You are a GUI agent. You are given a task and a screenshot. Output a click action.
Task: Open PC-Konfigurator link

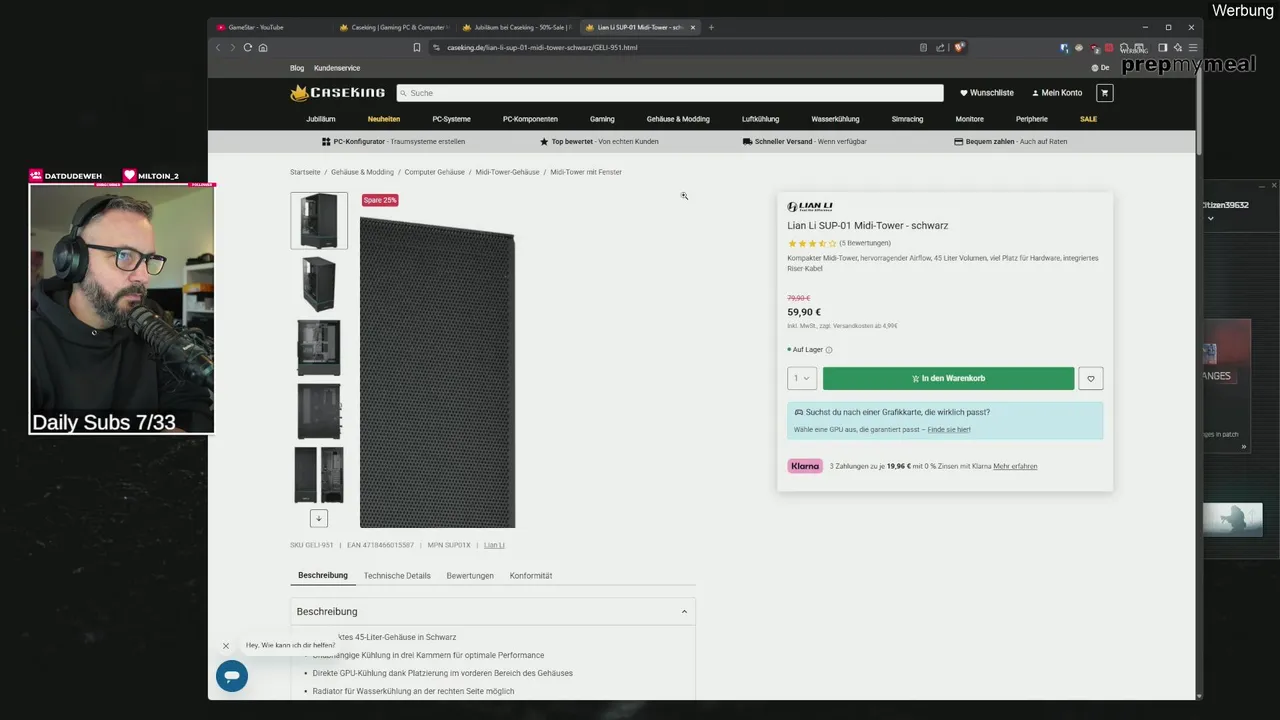coord(394,141)
